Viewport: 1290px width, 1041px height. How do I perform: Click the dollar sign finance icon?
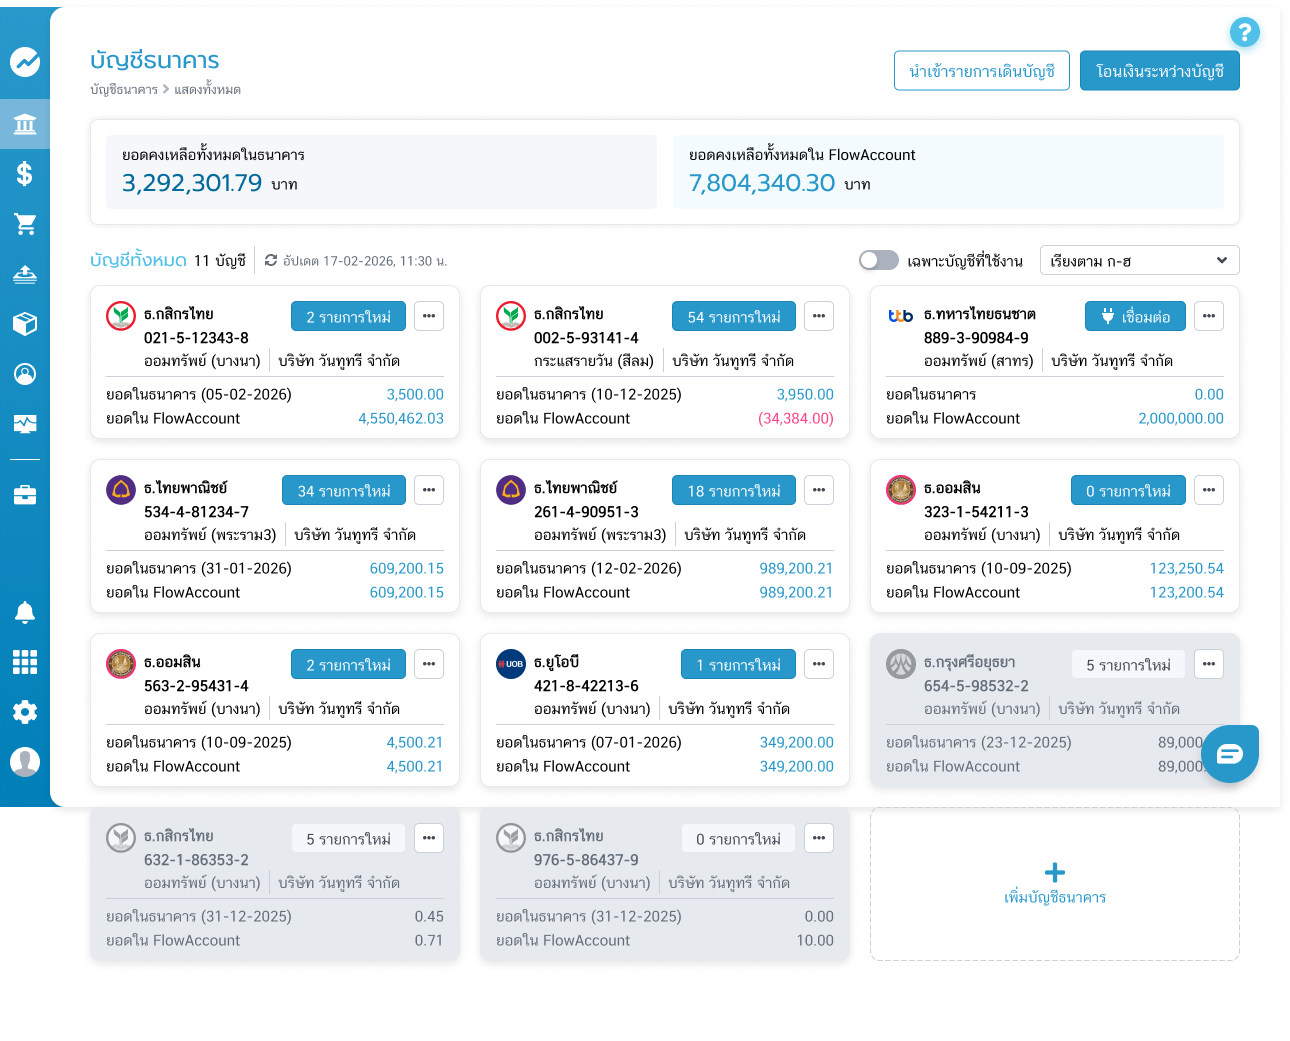[x=25, y=174]
